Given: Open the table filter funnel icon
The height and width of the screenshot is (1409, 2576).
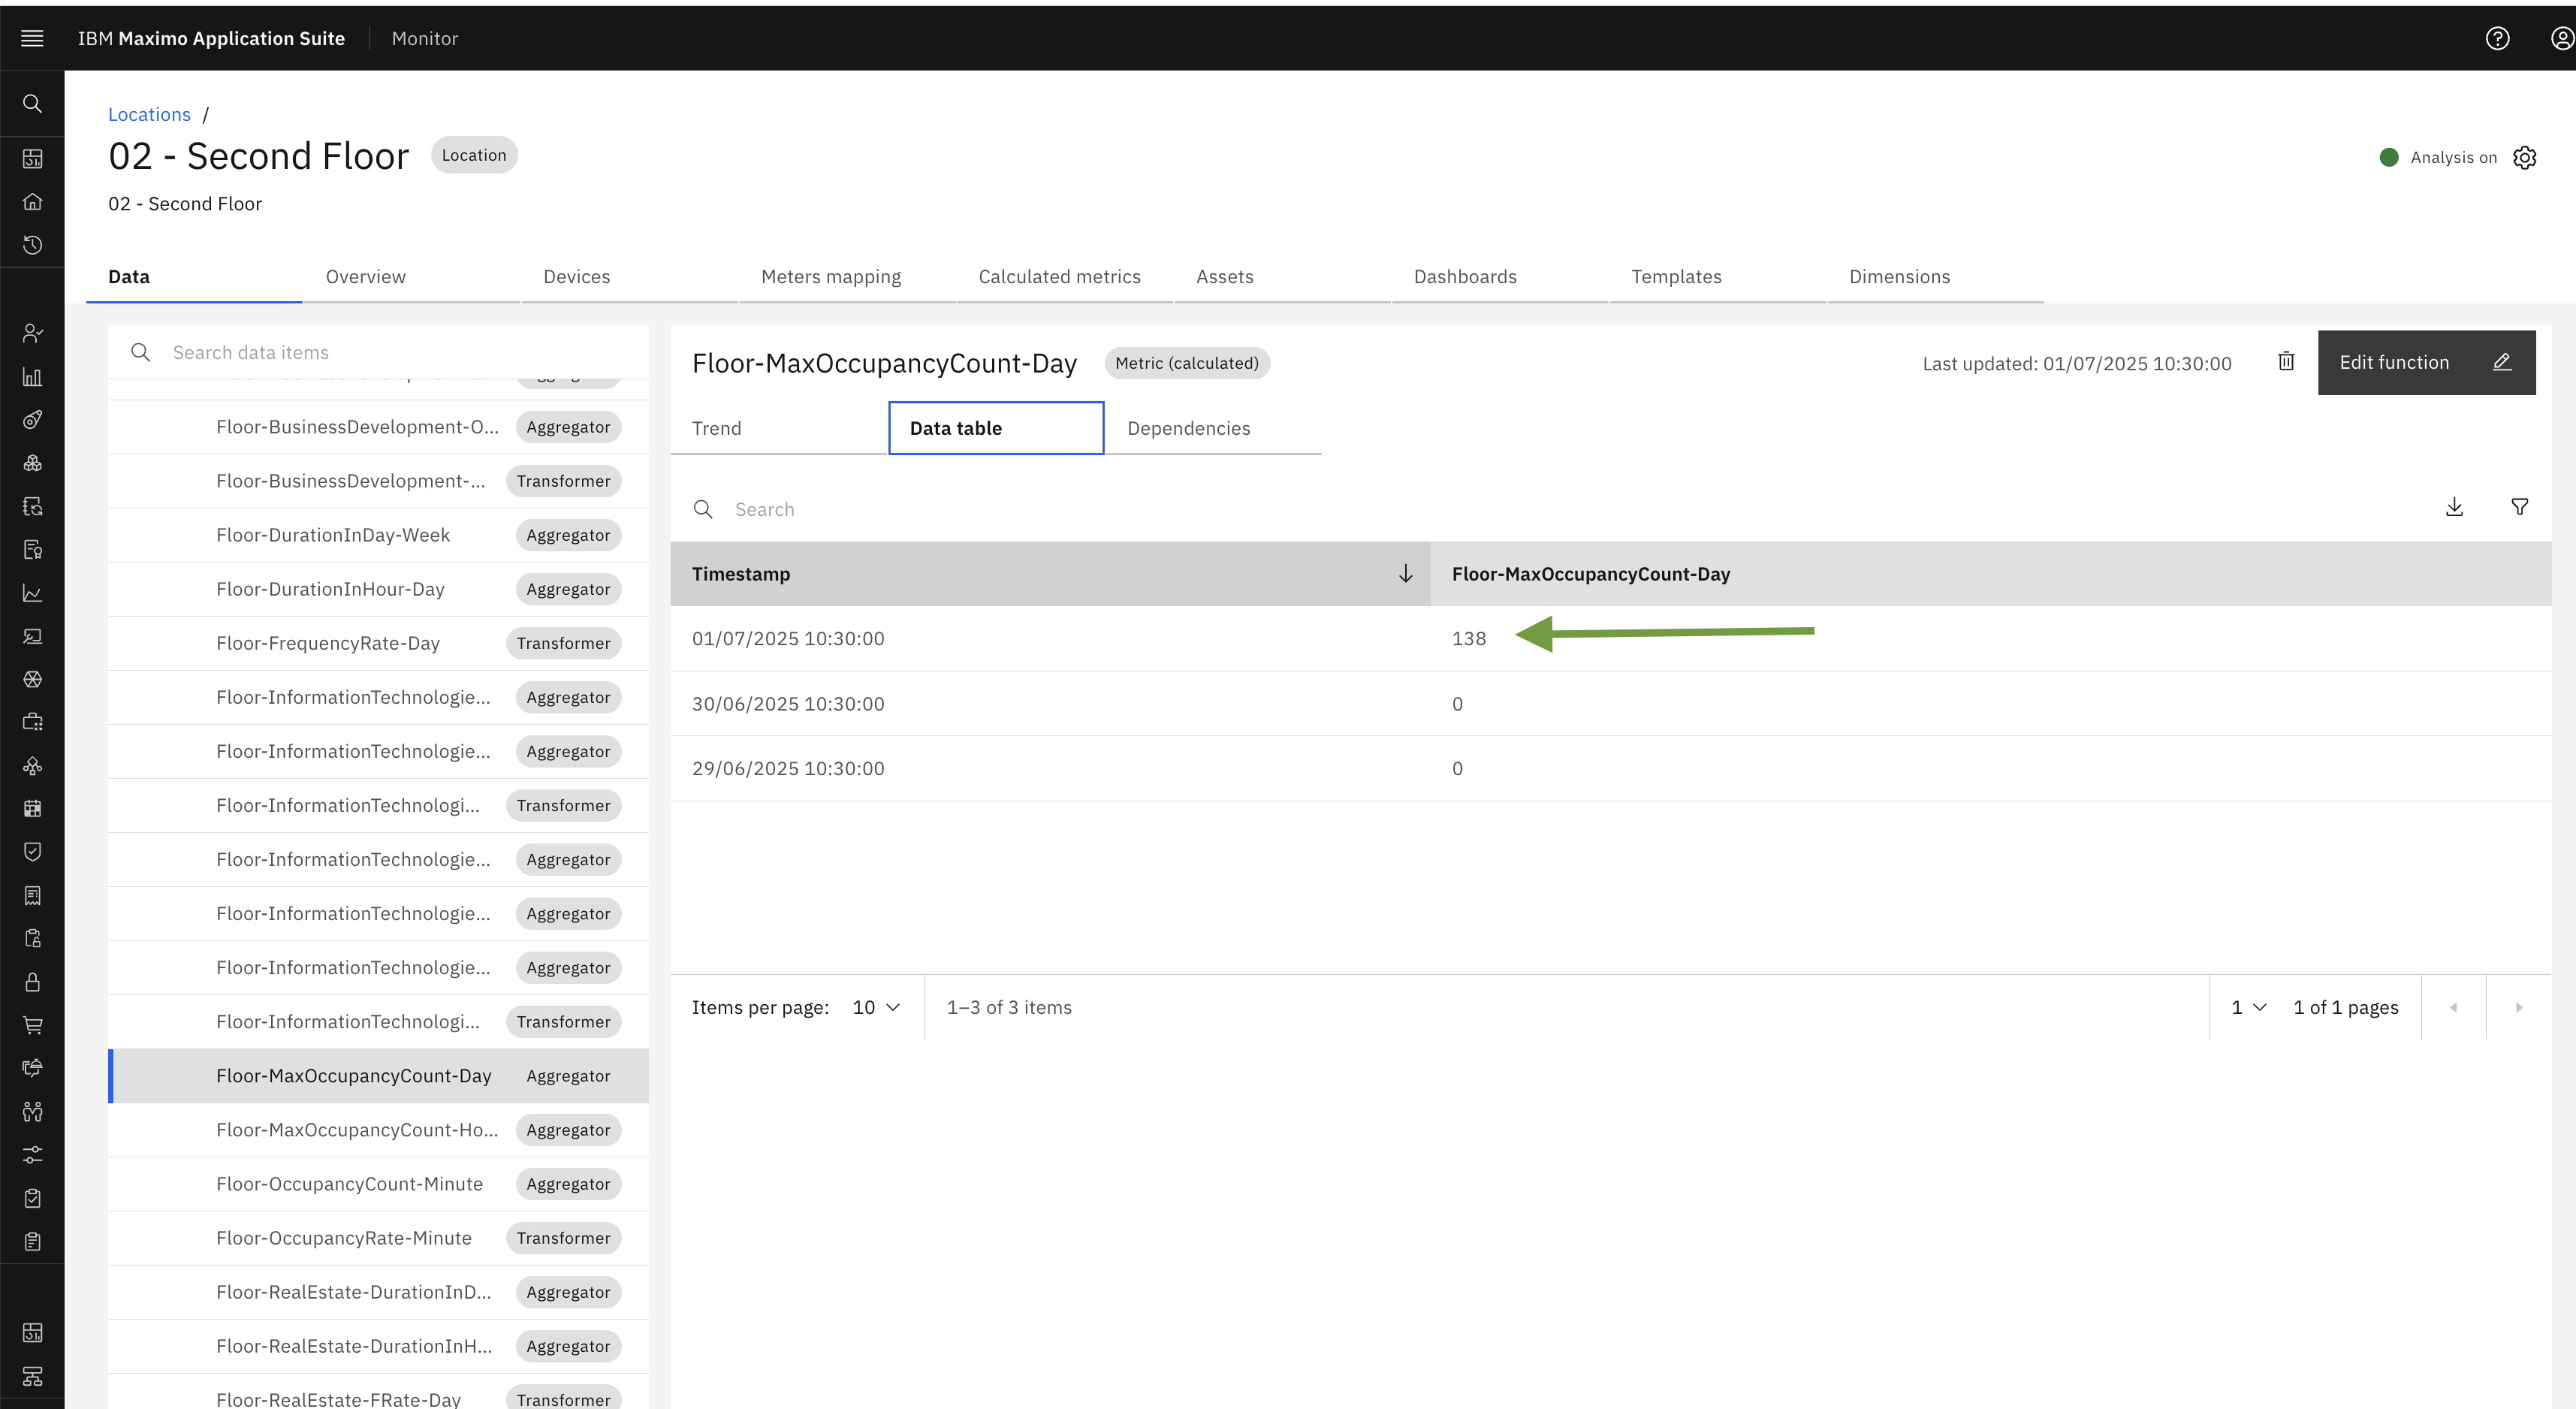Looking at the screenshot, I should pyautogui.click(x=2519, y=508).
